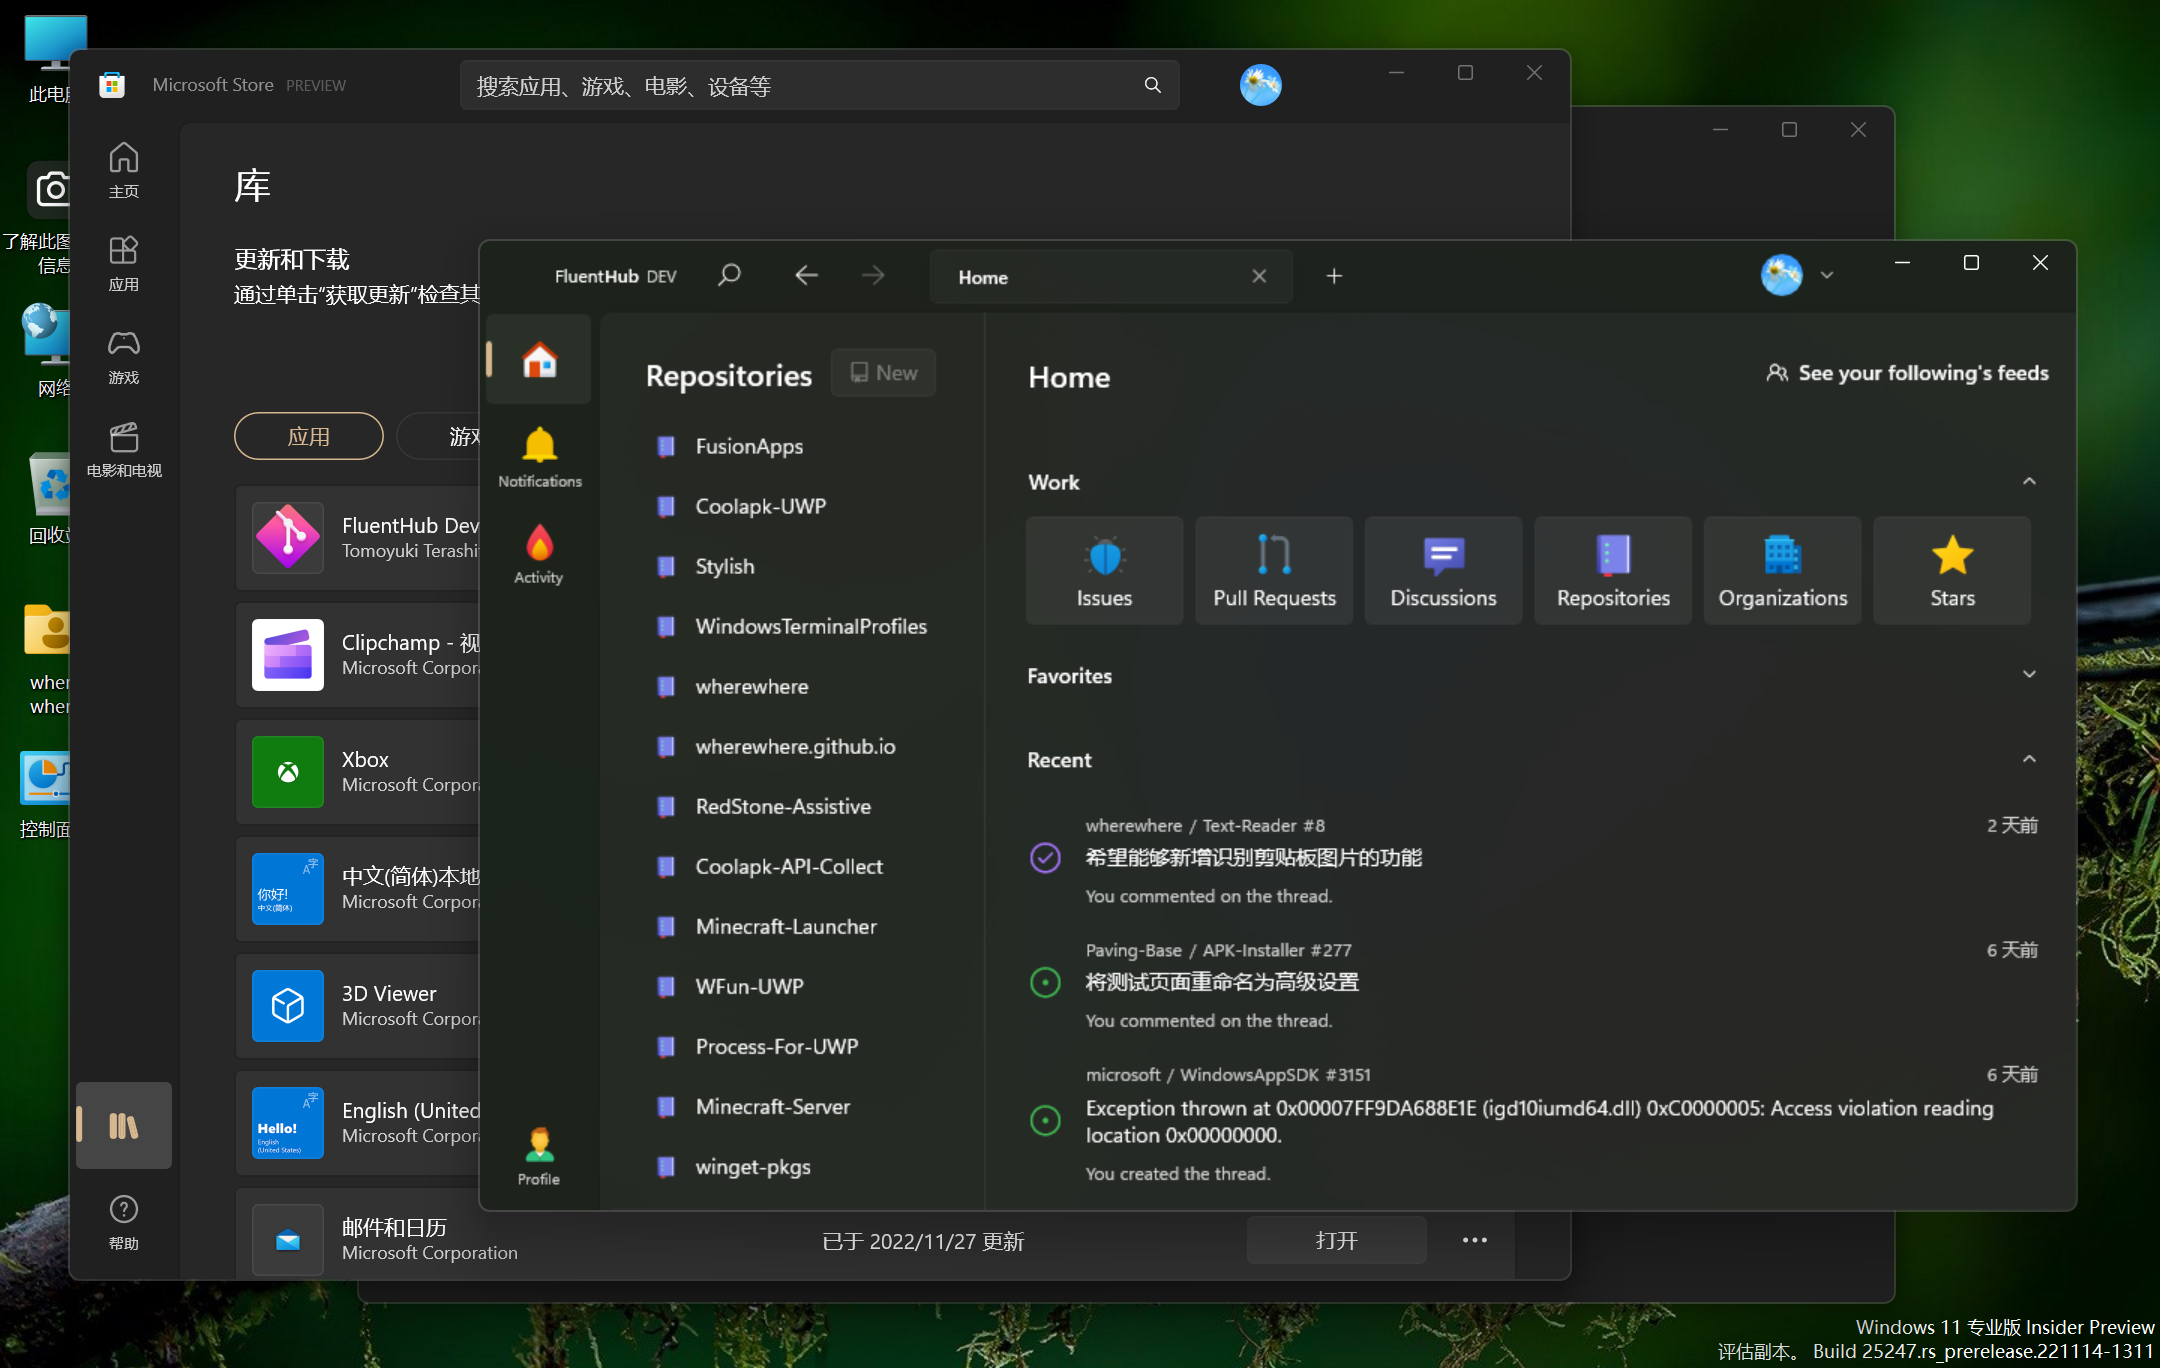Screen dimensions: 2160x1368
Task: Click the Microsoft Store search magnifier button
Action: tap(1153, 86)
